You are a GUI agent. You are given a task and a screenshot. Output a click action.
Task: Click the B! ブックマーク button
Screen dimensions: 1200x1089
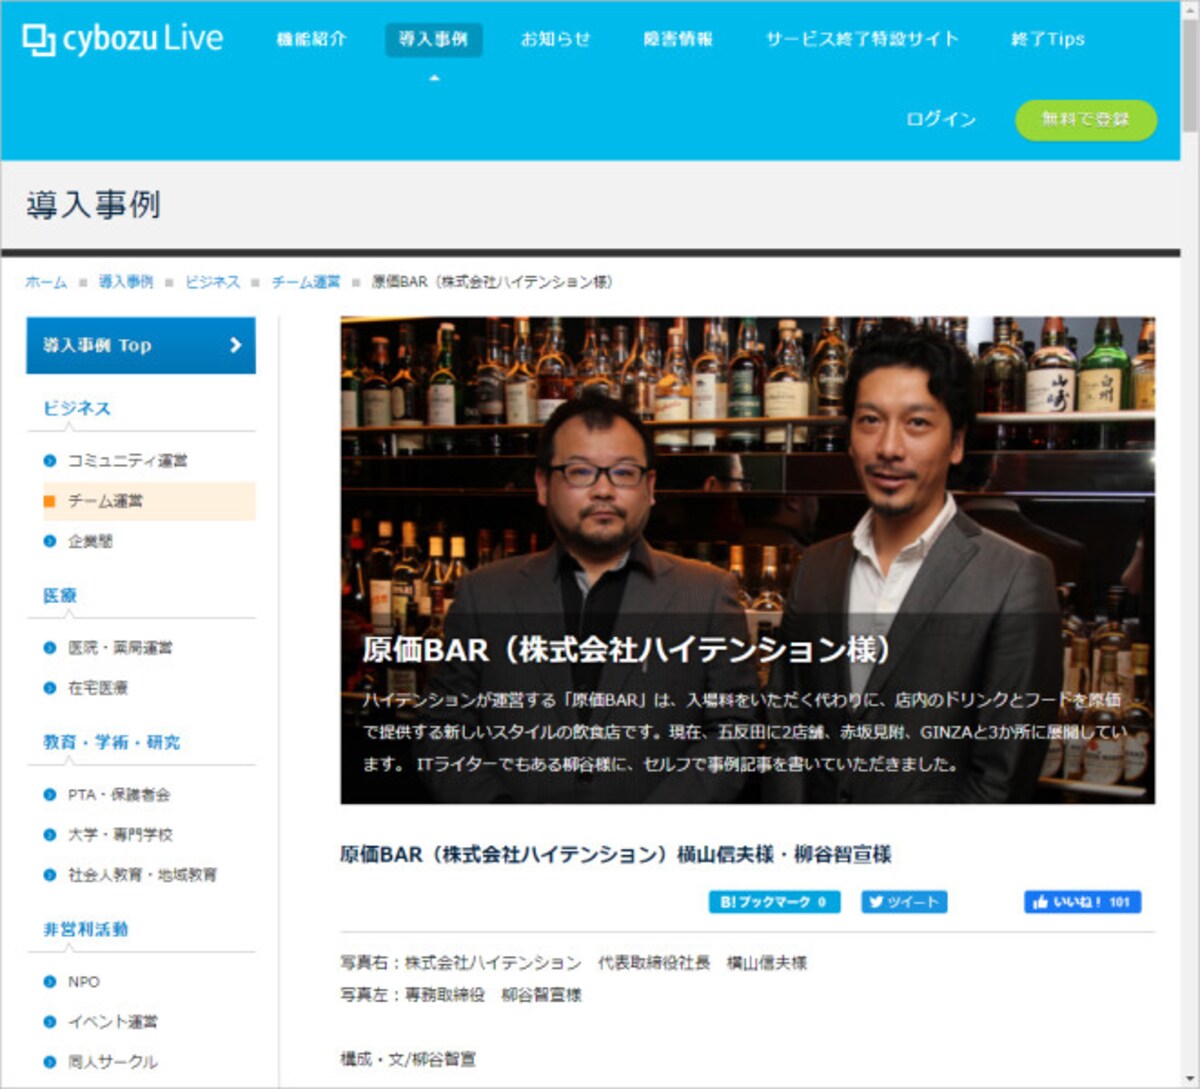[775, 902]
